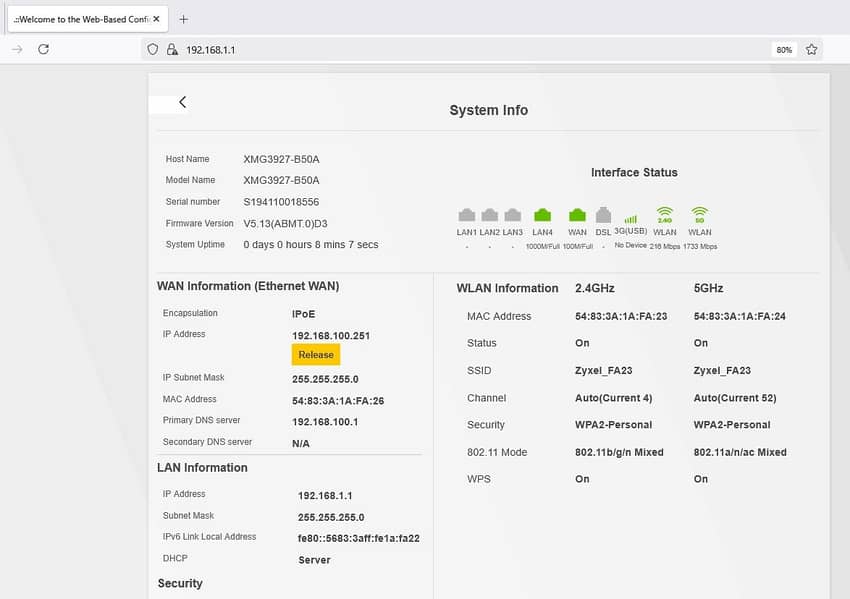Click the gray LAN1 port icon
Image resolution: width=850 pixels, height=599 pixels.
click(x=467, y=215)
